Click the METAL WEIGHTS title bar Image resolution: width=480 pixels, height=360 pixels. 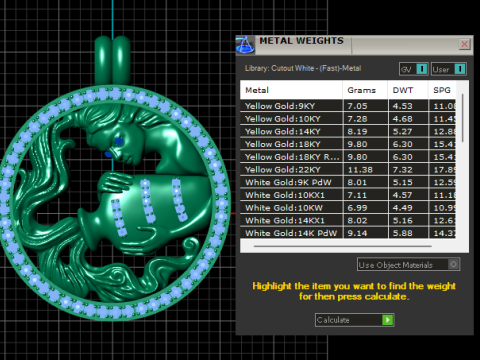pyautogui.click(x=354, y=45)
